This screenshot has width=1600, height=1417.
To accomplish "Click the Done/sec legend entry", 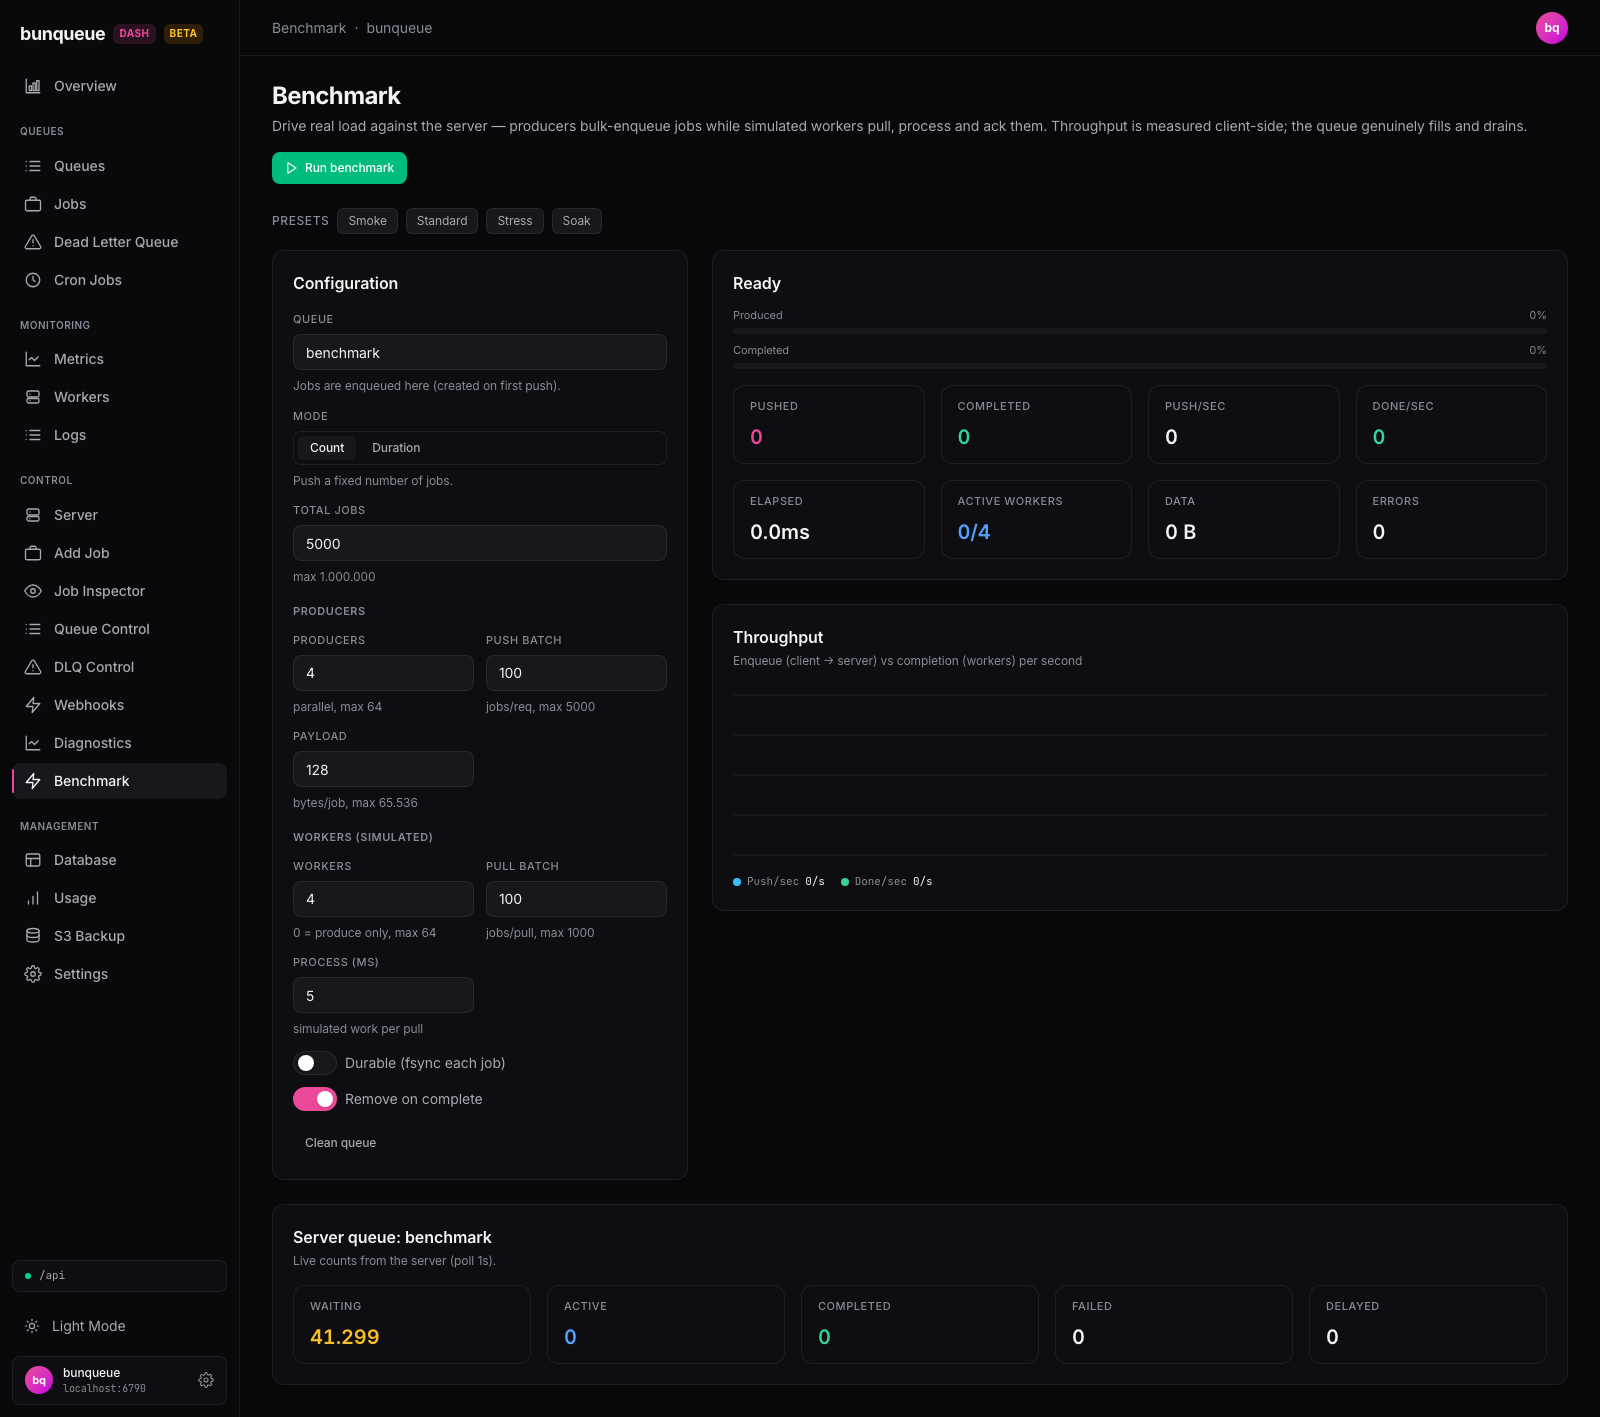I will (x=887, y=881).
